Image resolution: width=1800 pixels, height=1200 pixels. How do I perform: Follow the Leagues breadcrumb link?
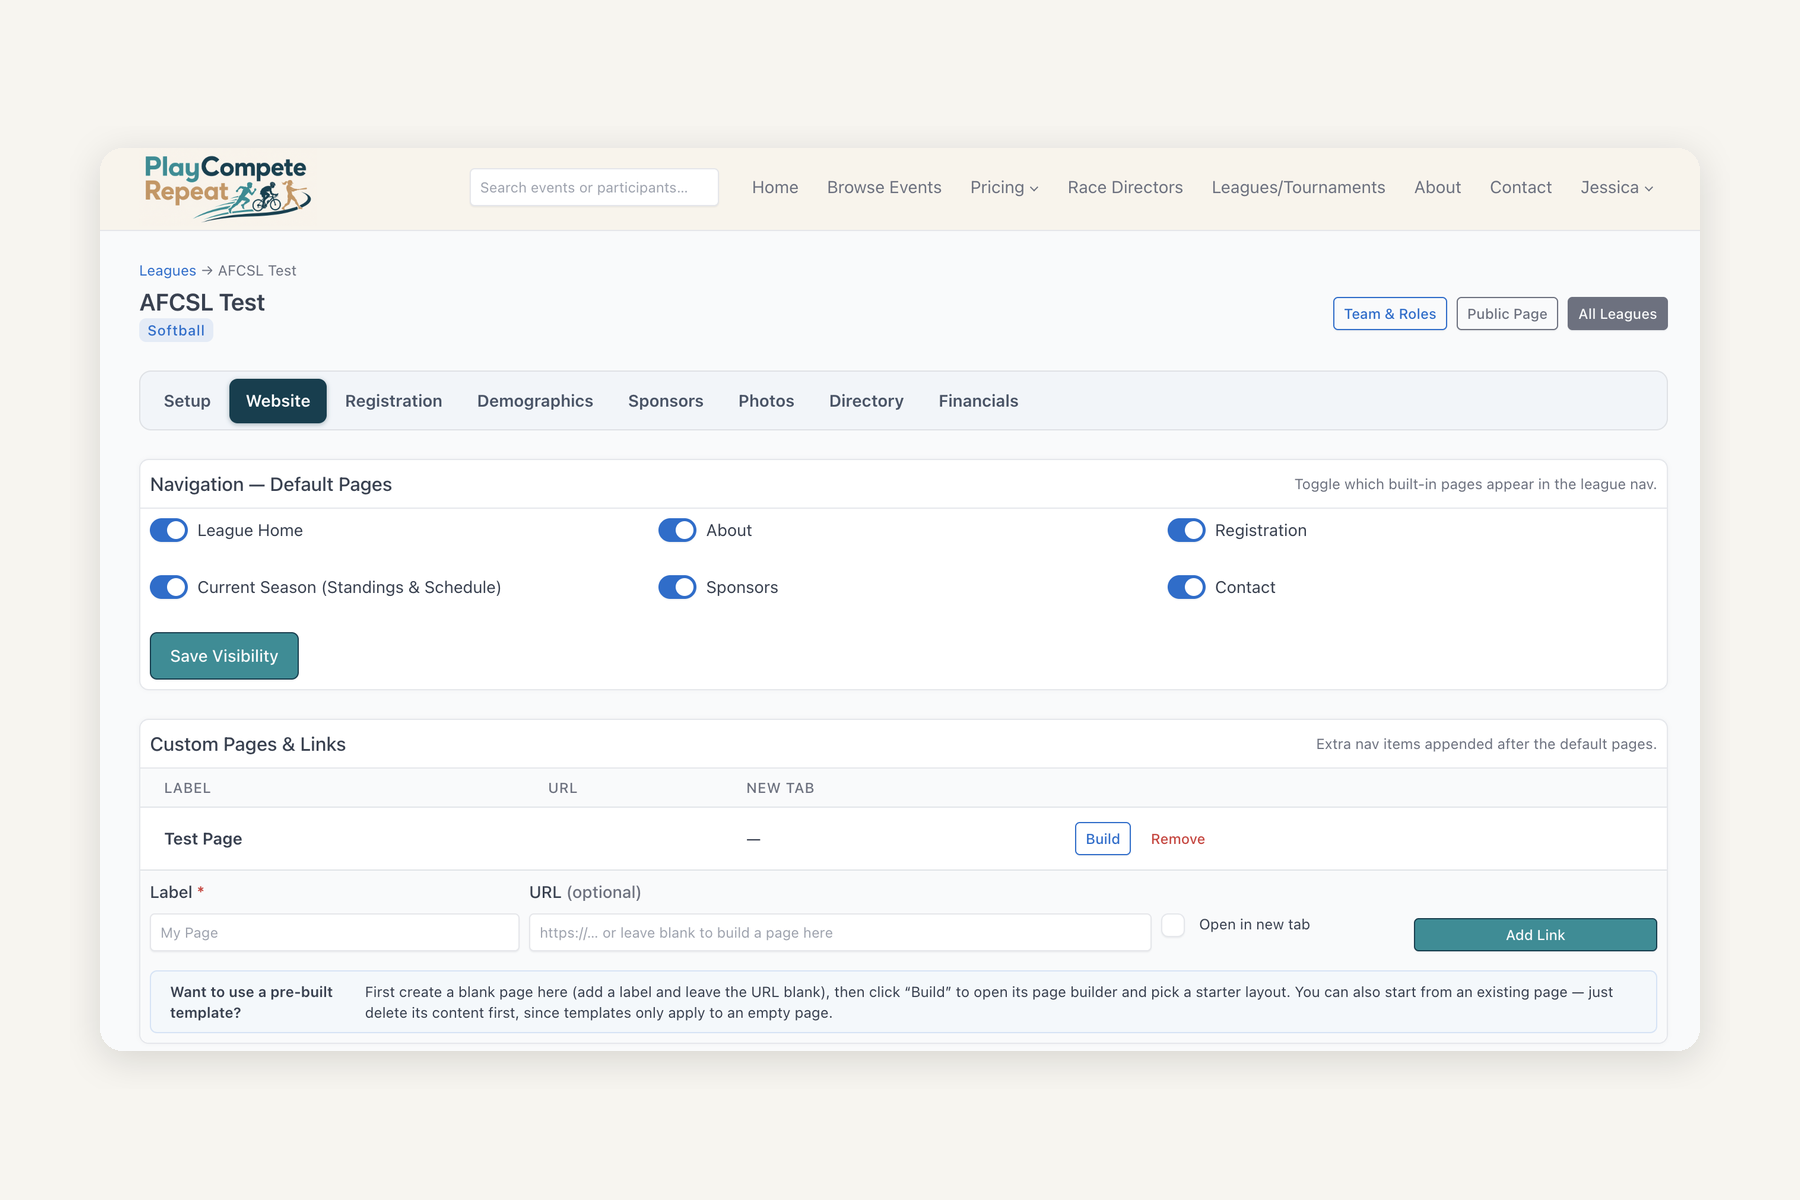coord(167,271)
